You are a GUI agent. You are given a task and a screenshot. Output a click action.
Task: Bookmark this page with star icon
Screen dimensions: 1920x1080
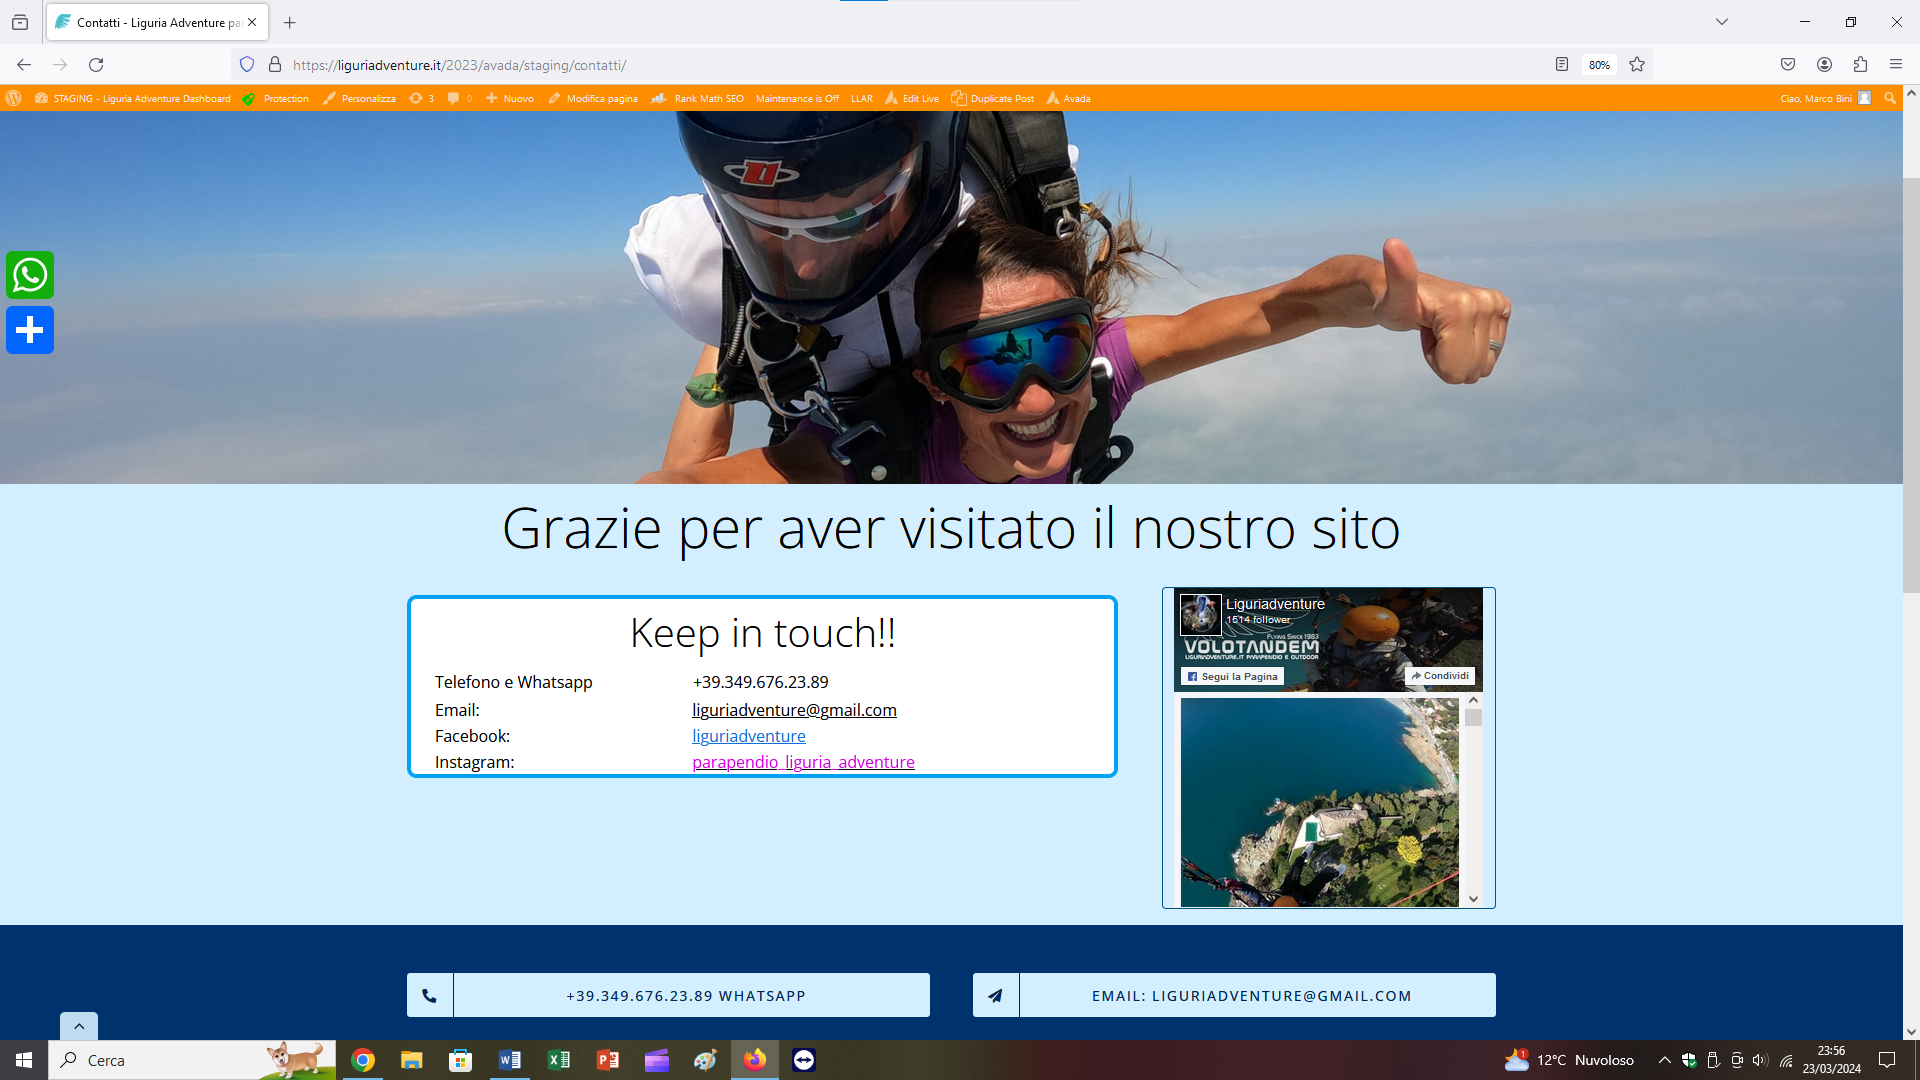pos(1637,65)
